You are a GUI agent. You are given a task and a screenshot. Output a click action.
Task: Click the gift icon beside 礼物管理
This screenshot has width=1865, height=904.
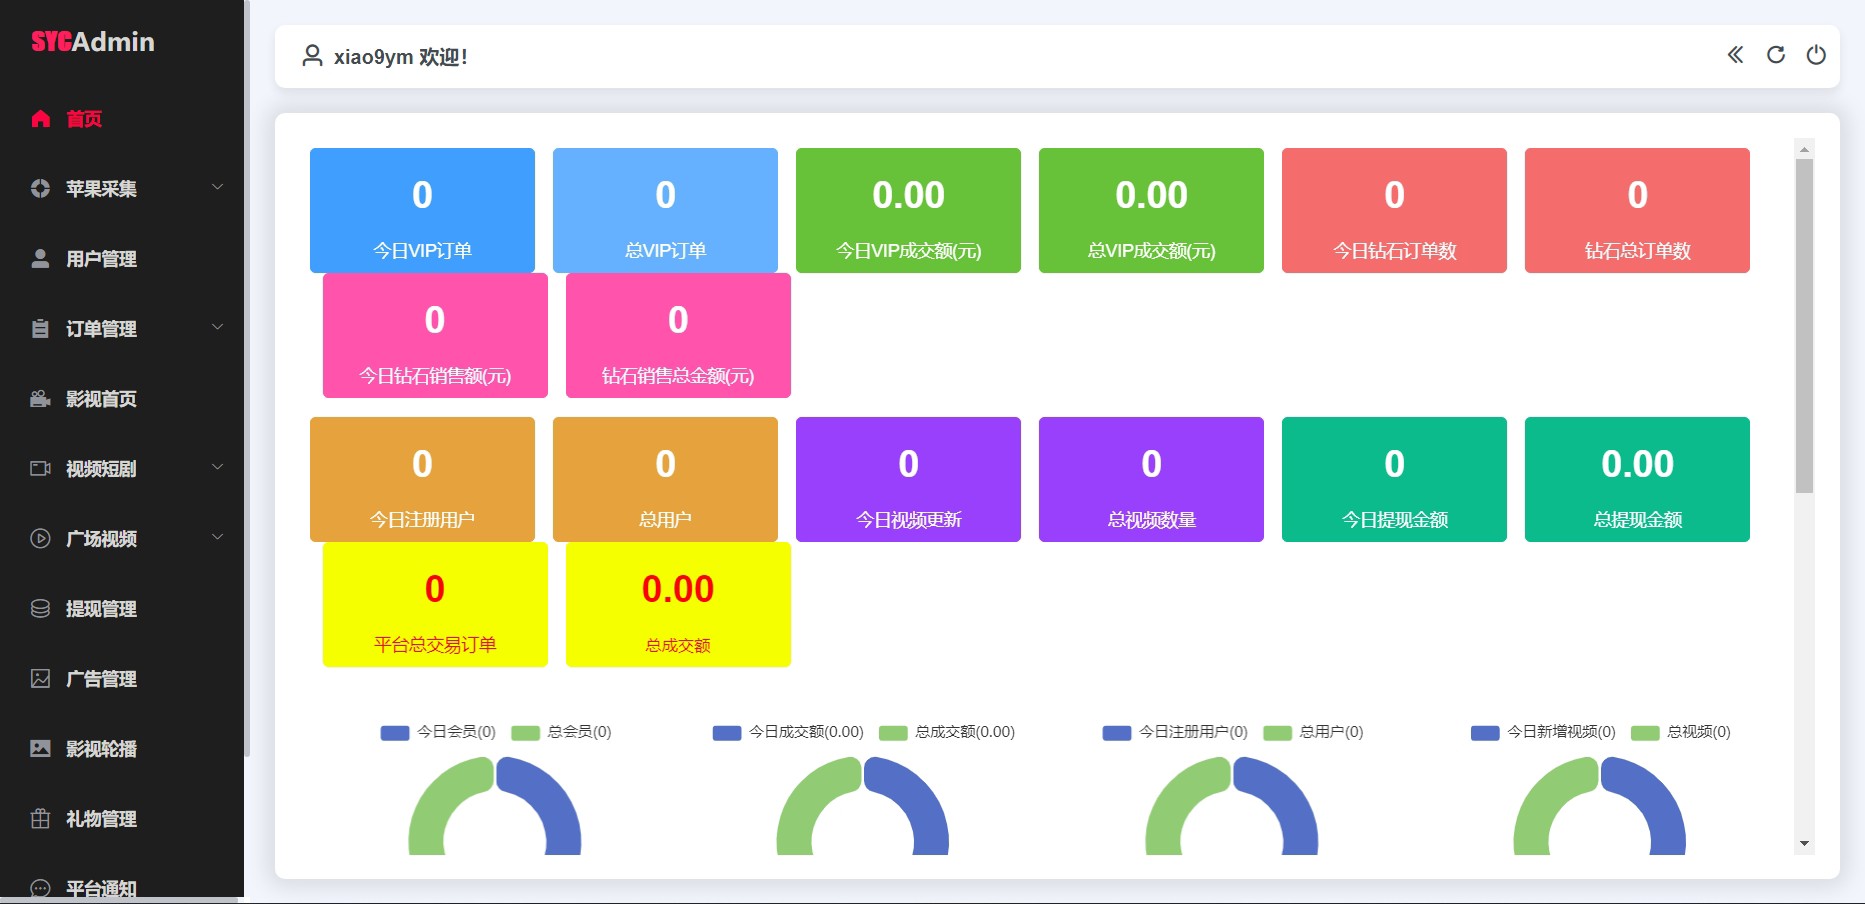click(40, 819)
